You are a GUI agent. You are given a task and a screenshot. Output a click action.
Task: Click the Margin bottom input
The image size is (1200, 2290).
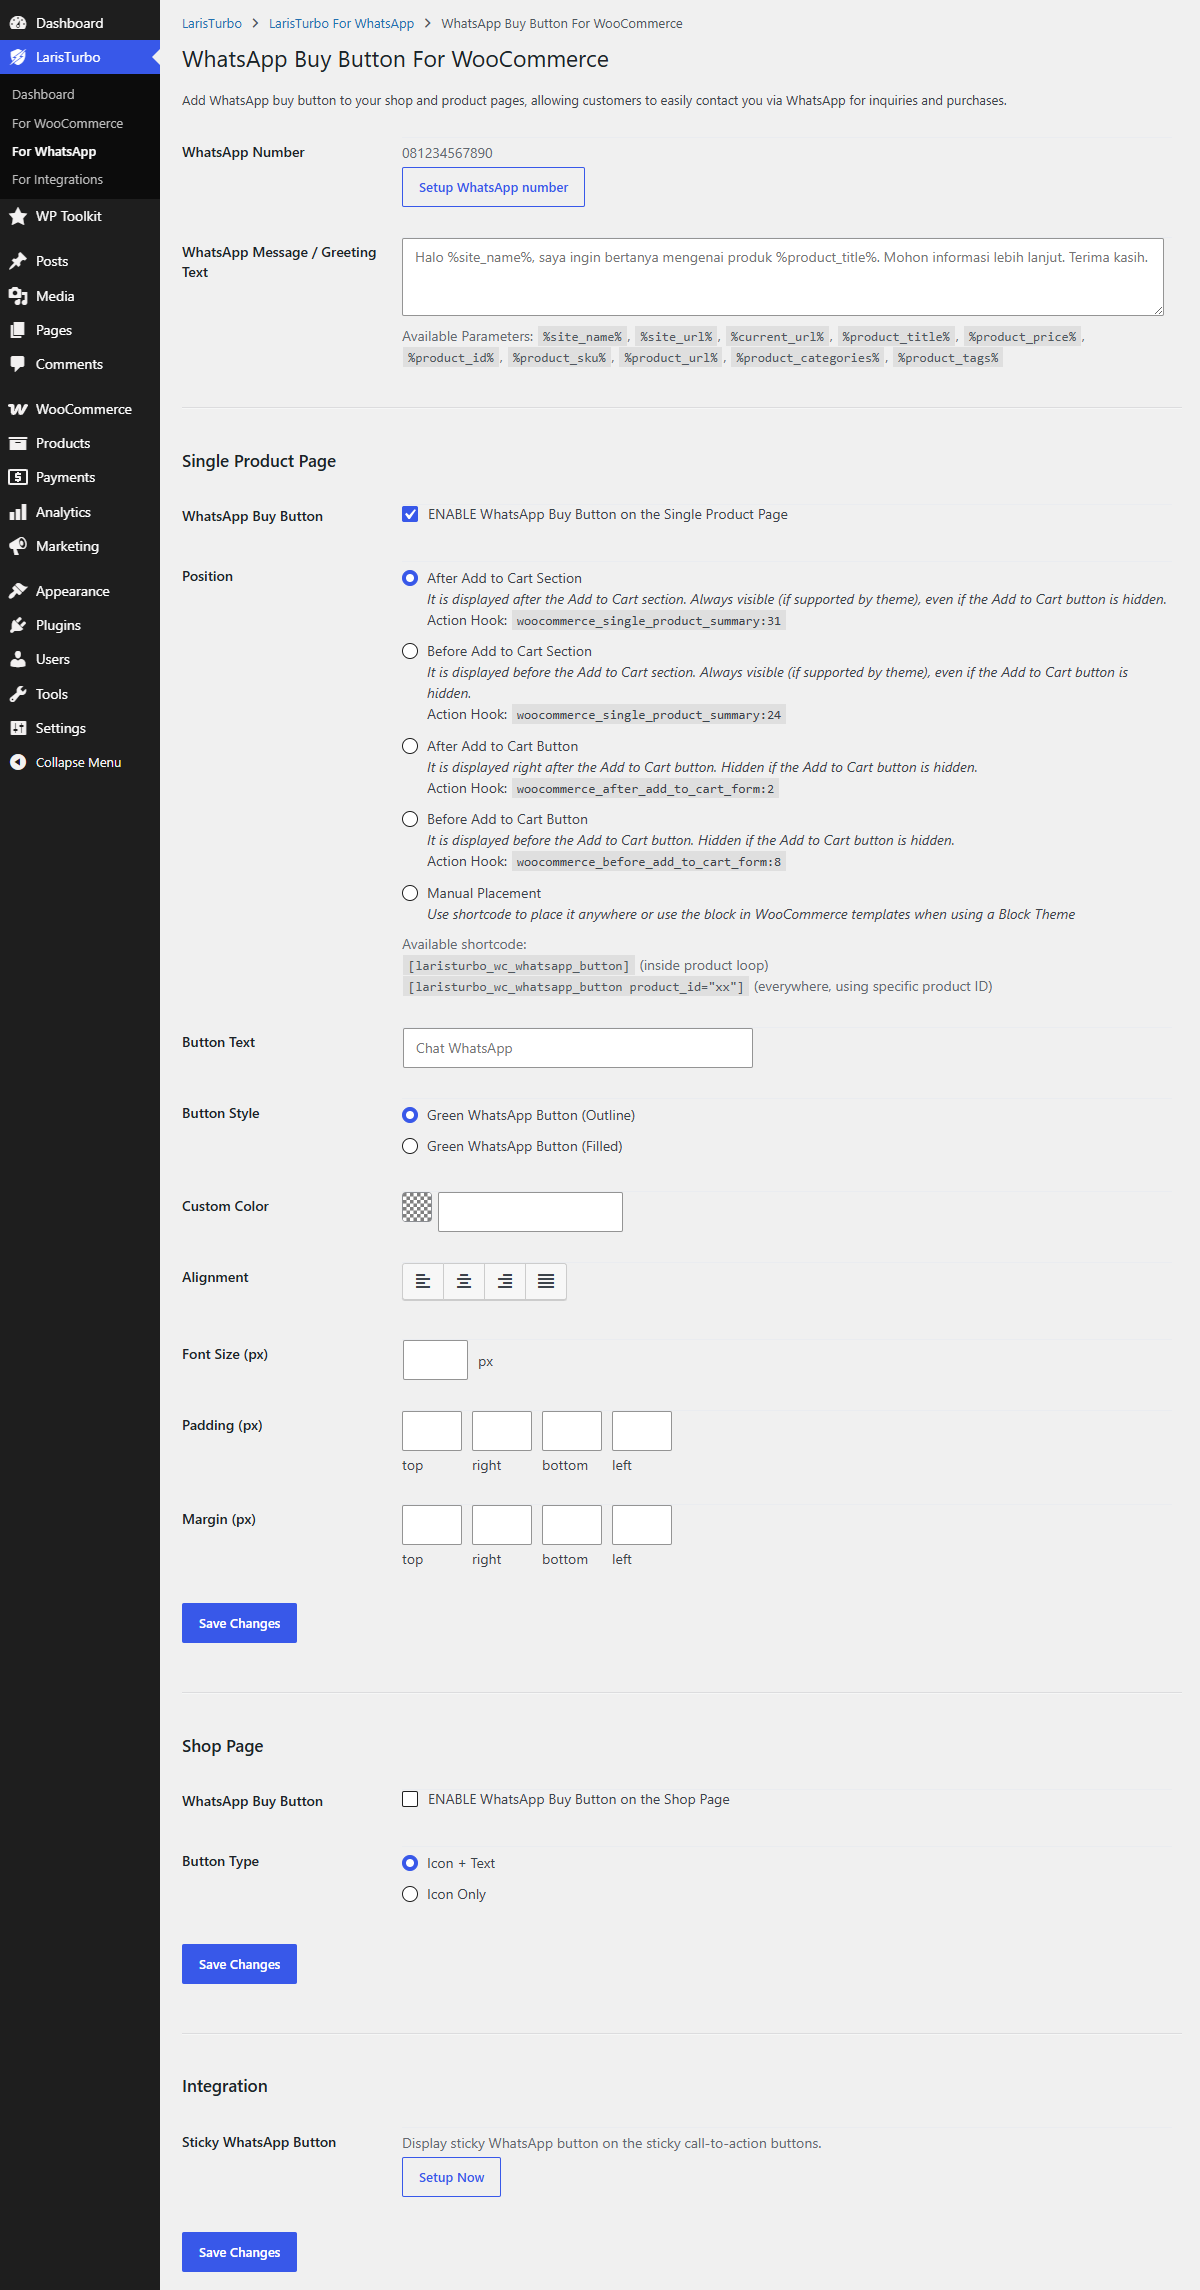(x=572, y=1525)
